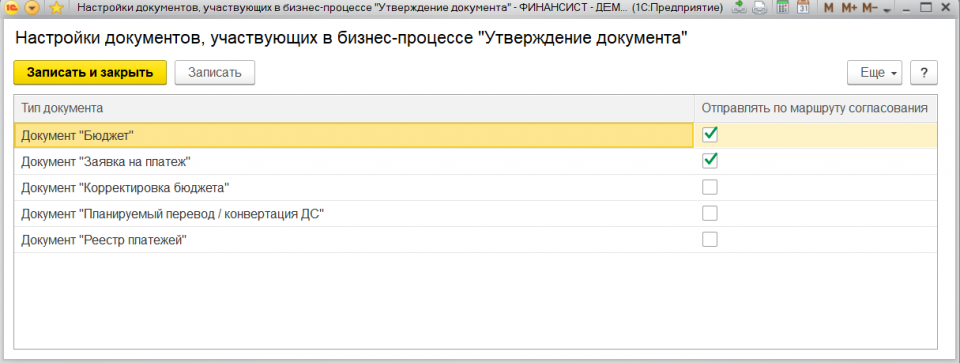Click the M memory button
Screen dimensions: 960x363
point(829,9)
